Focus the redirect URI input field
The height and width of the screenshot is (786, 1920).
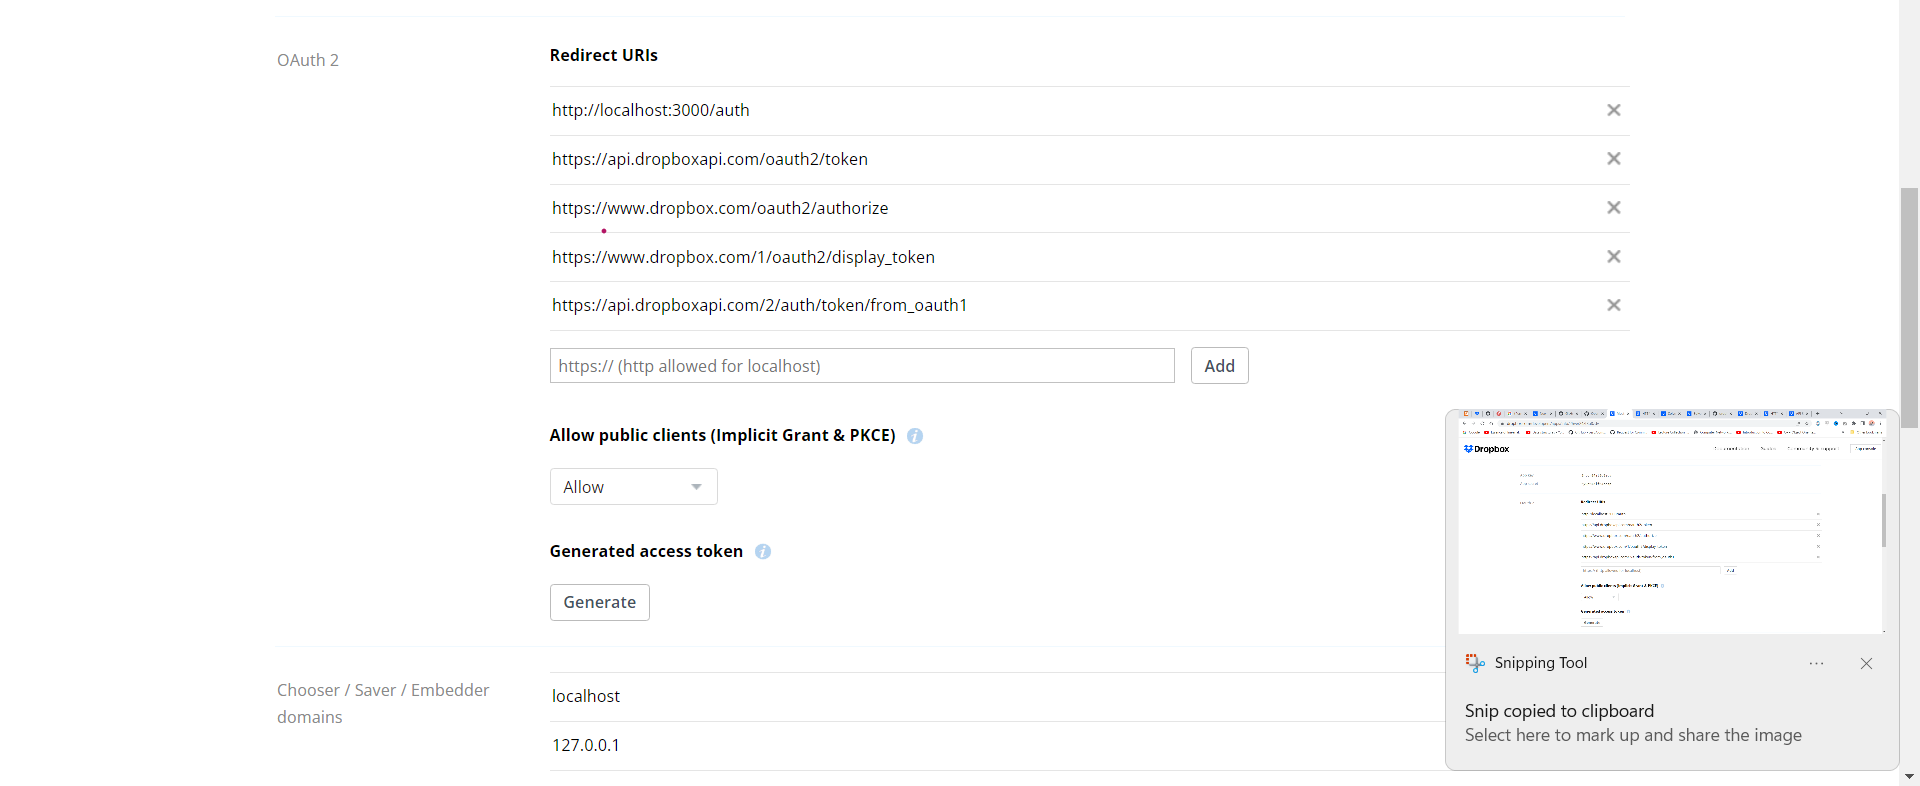[x=861, y=366]
